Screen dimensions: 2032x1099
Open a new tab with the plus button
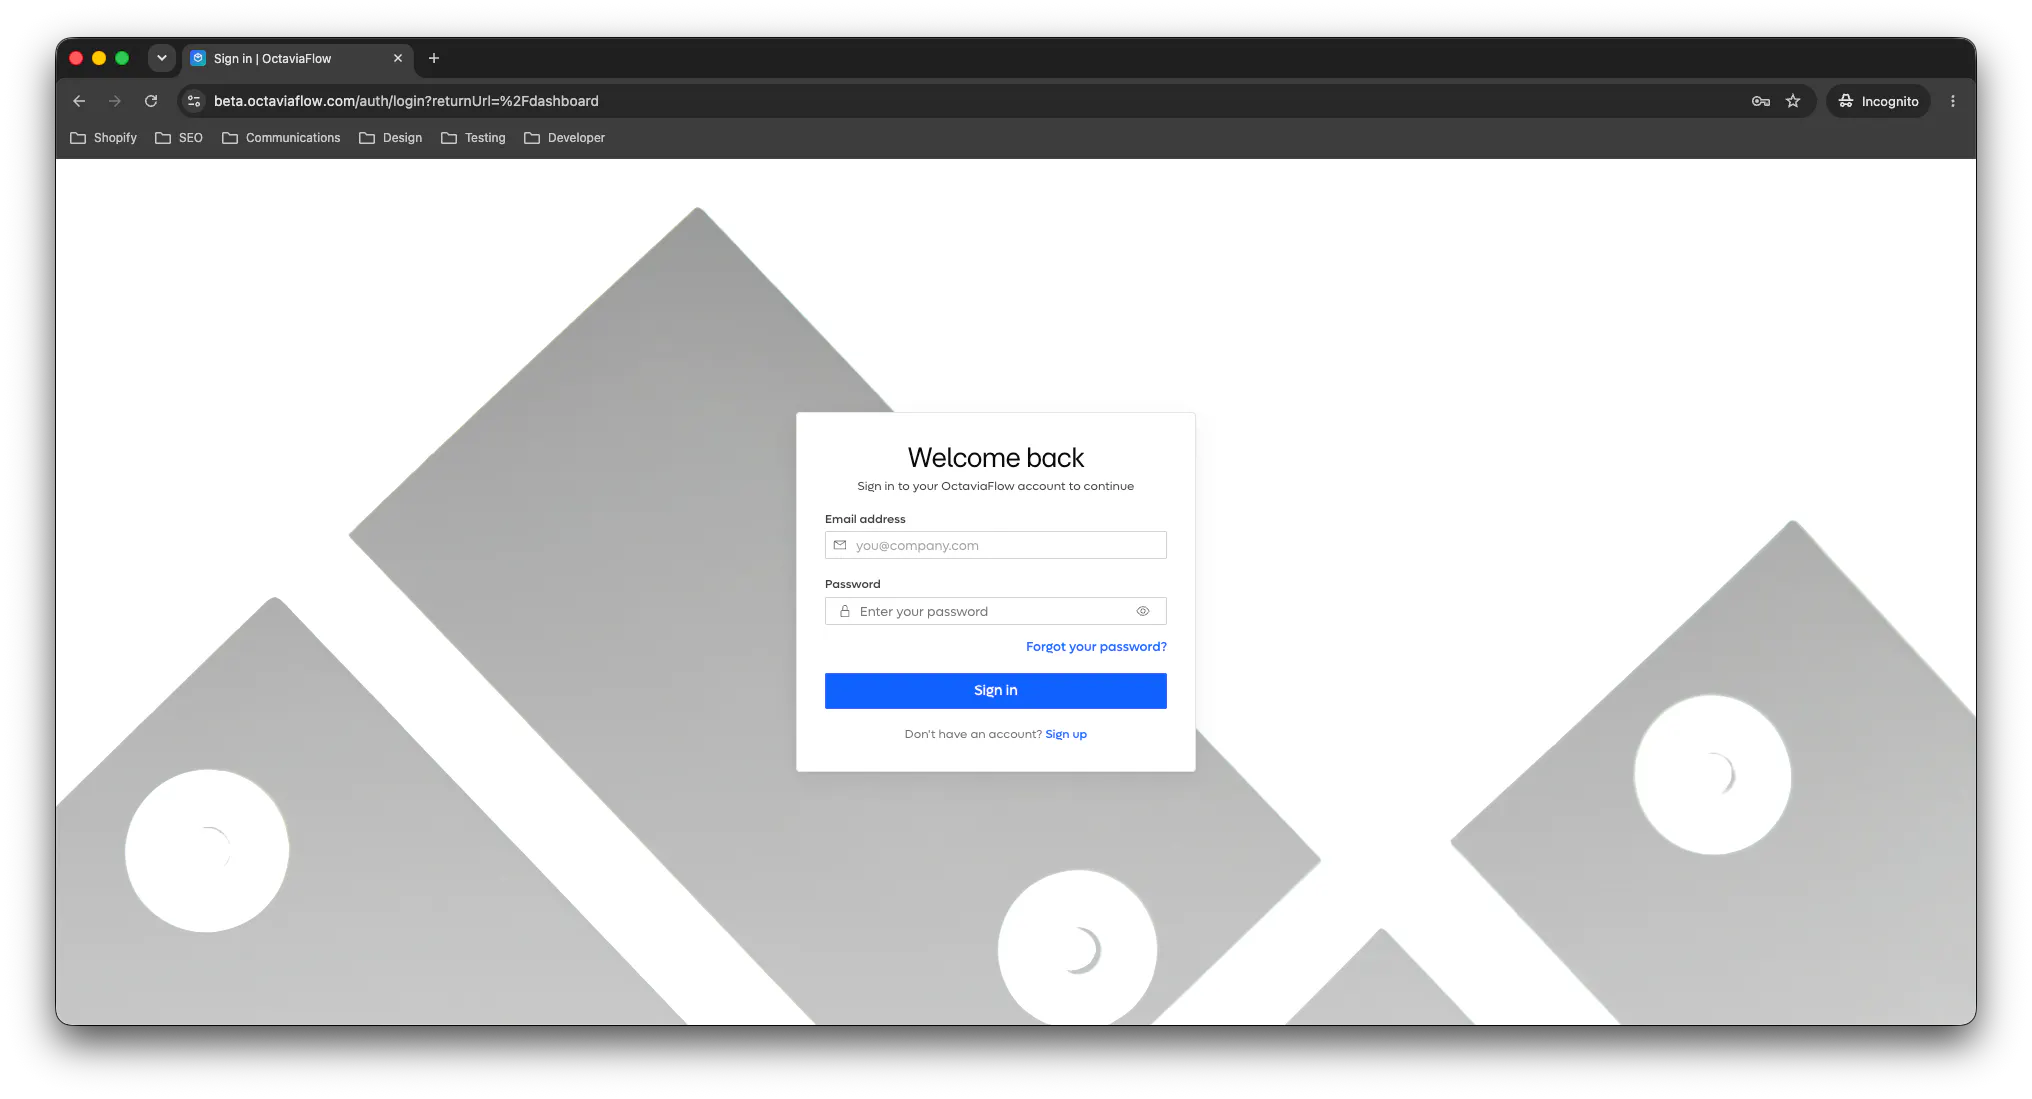434,58
